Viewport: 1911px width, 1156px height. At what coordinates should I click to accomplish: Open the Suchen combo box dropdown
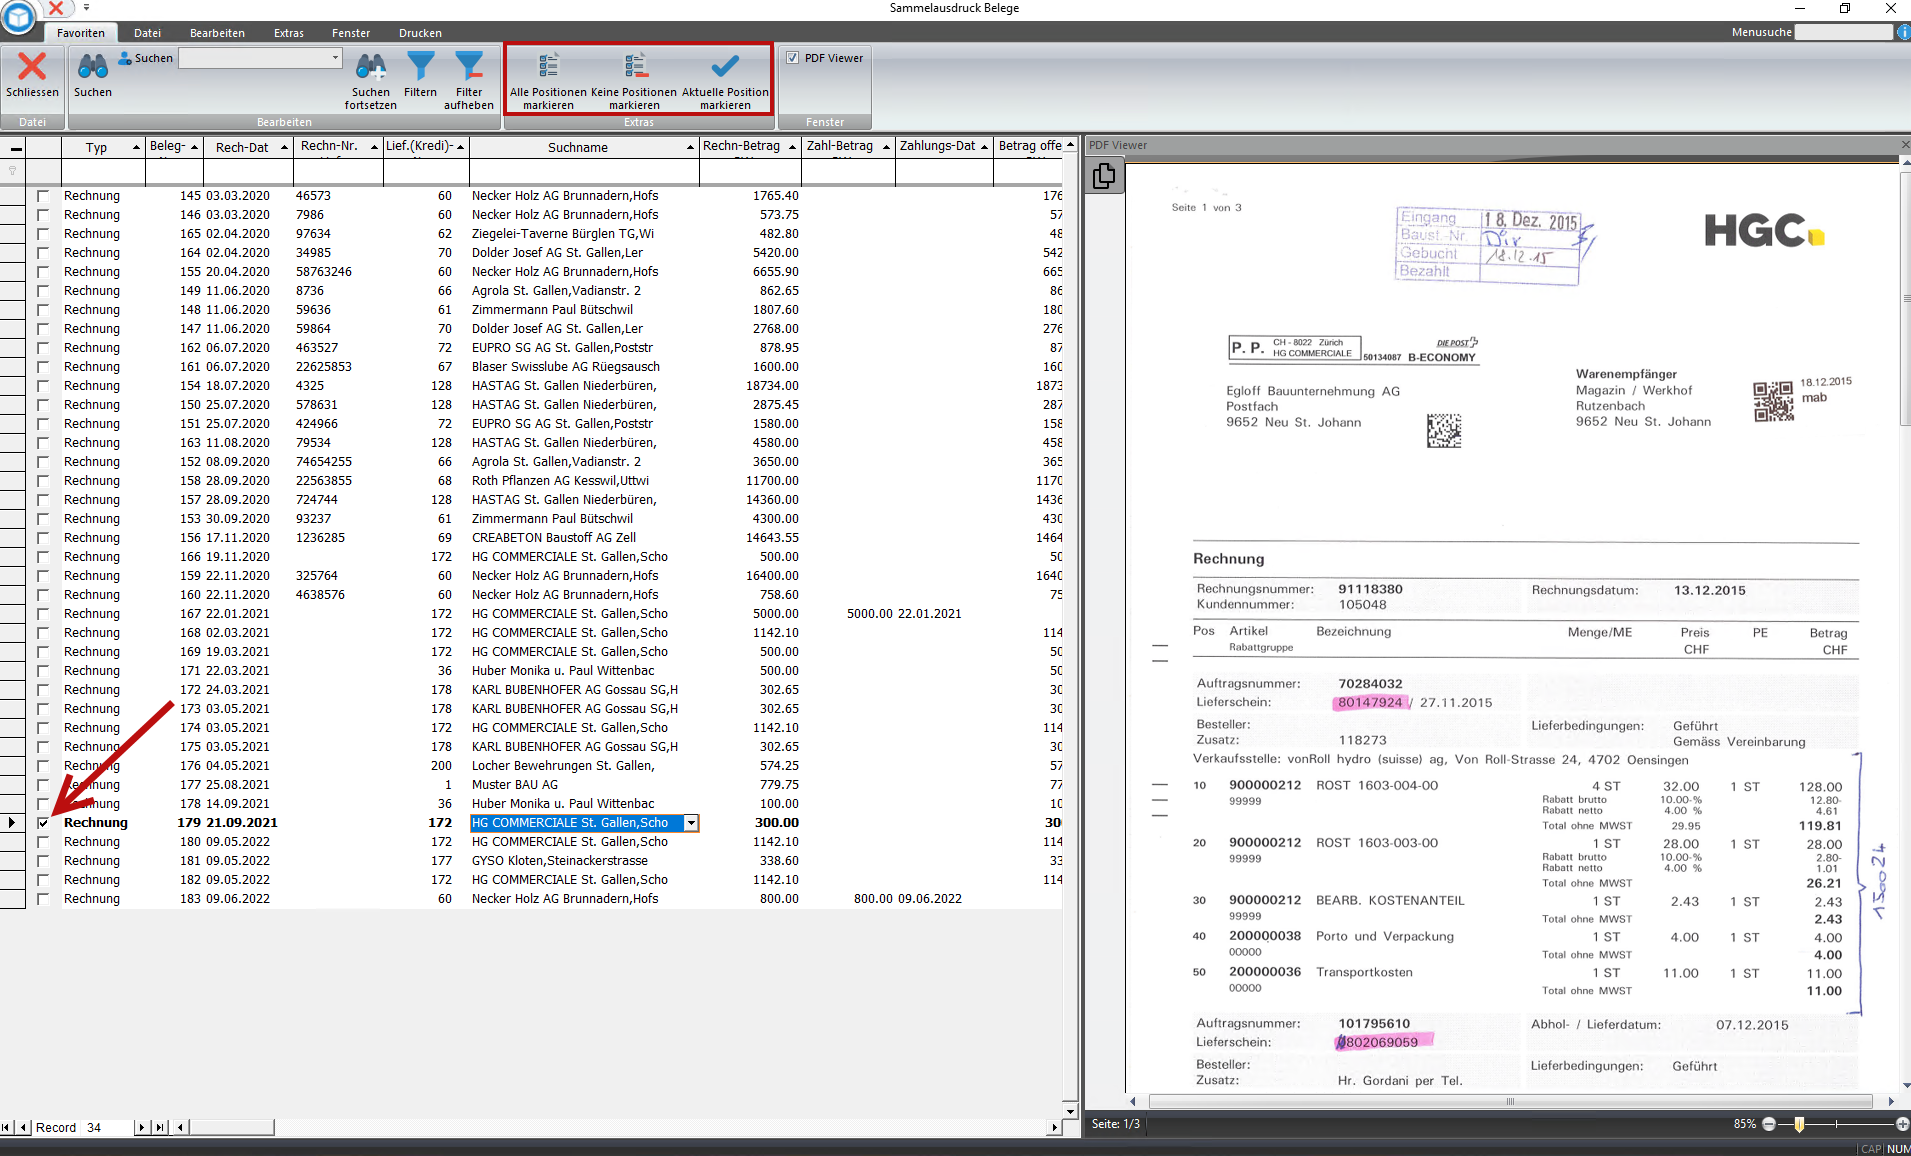[335, 58]
